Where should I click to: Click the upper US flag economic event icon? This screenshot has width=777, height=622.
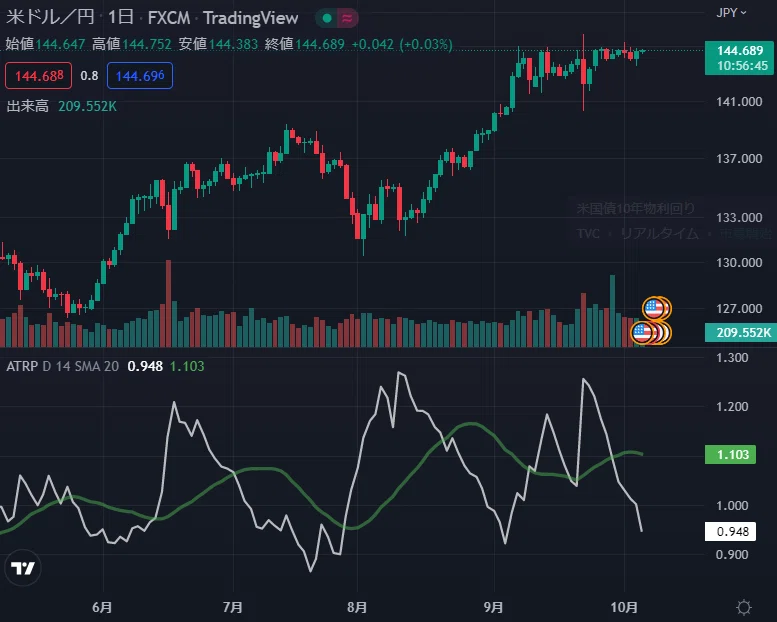[x=654, y=309]
